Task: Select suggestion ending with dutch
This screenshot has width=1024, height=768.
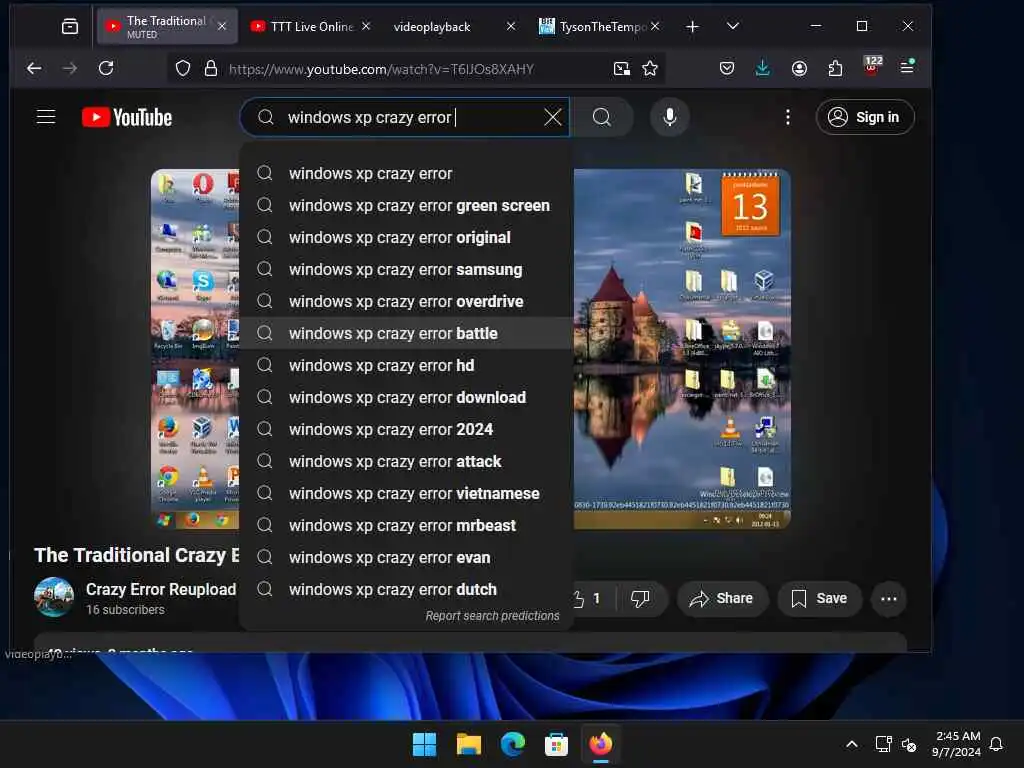Action: (x=406, y=590)
